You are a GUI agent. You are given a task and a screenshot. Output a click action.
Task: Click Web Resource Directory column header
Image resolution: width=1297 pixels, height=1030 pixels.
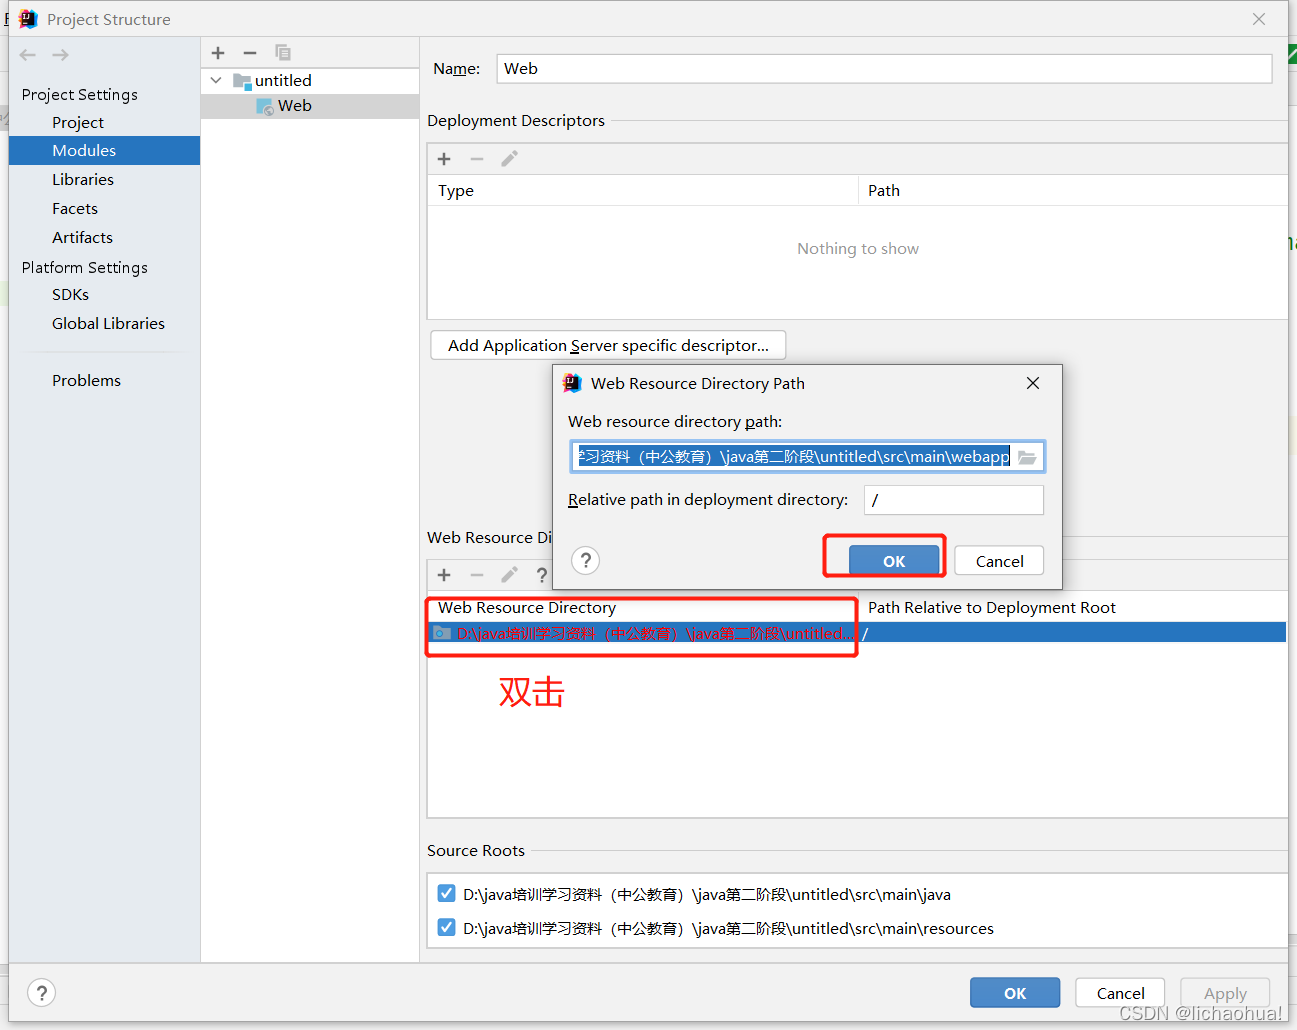(x=527, y=607)
